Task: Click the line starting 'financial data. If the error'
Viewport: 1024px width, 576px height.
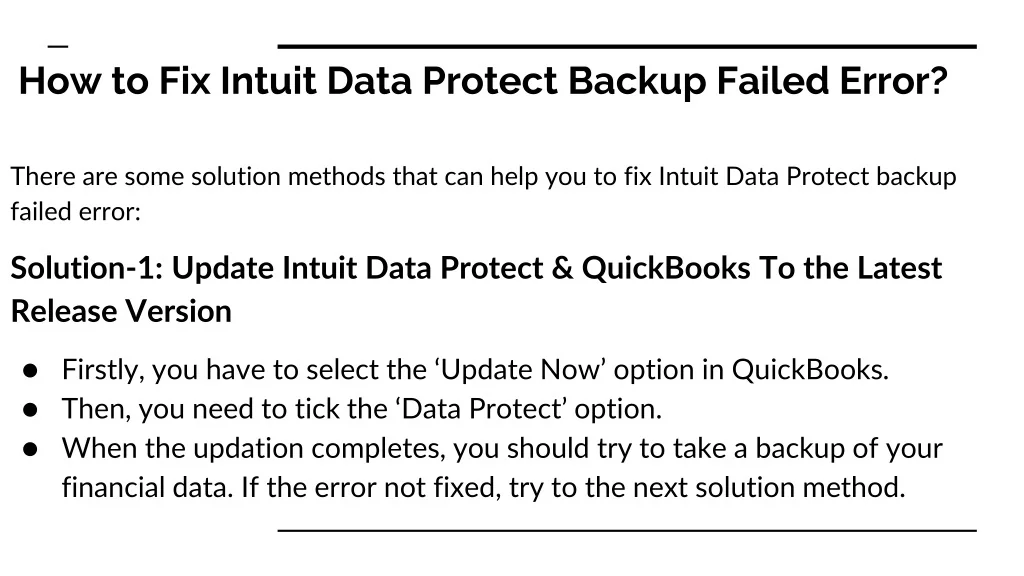Action: [483, 488]
